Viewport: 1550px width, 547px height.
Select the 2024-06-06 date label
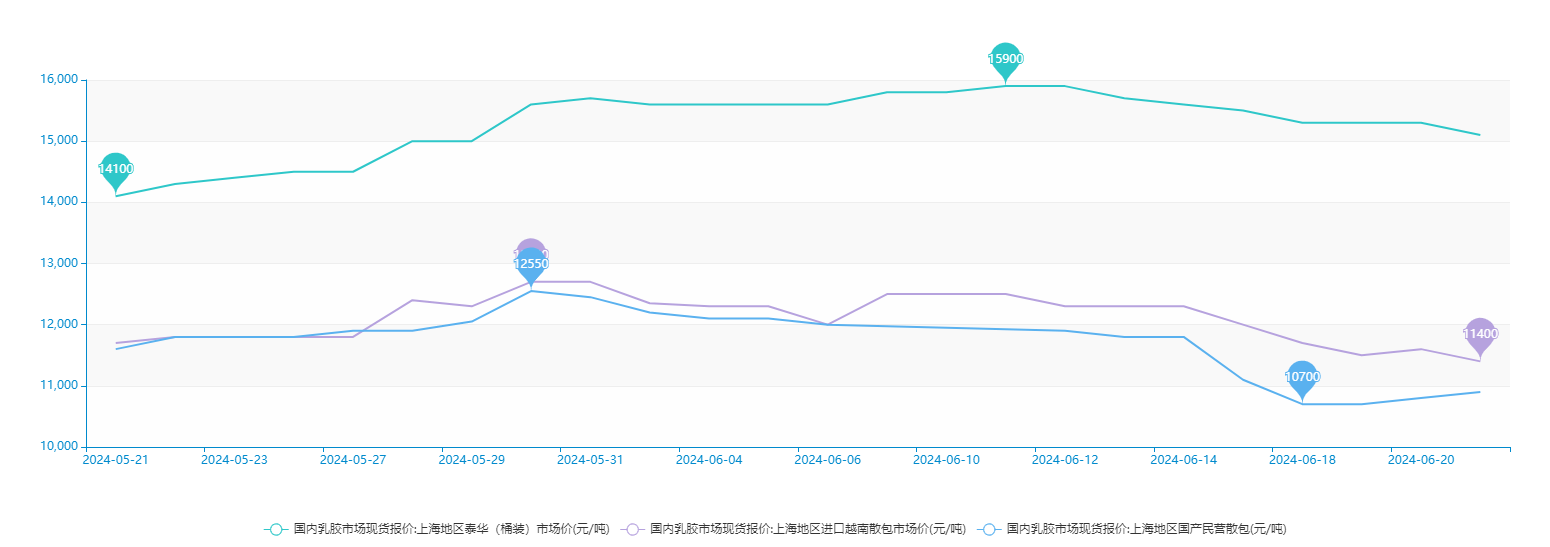click(827, 460)
